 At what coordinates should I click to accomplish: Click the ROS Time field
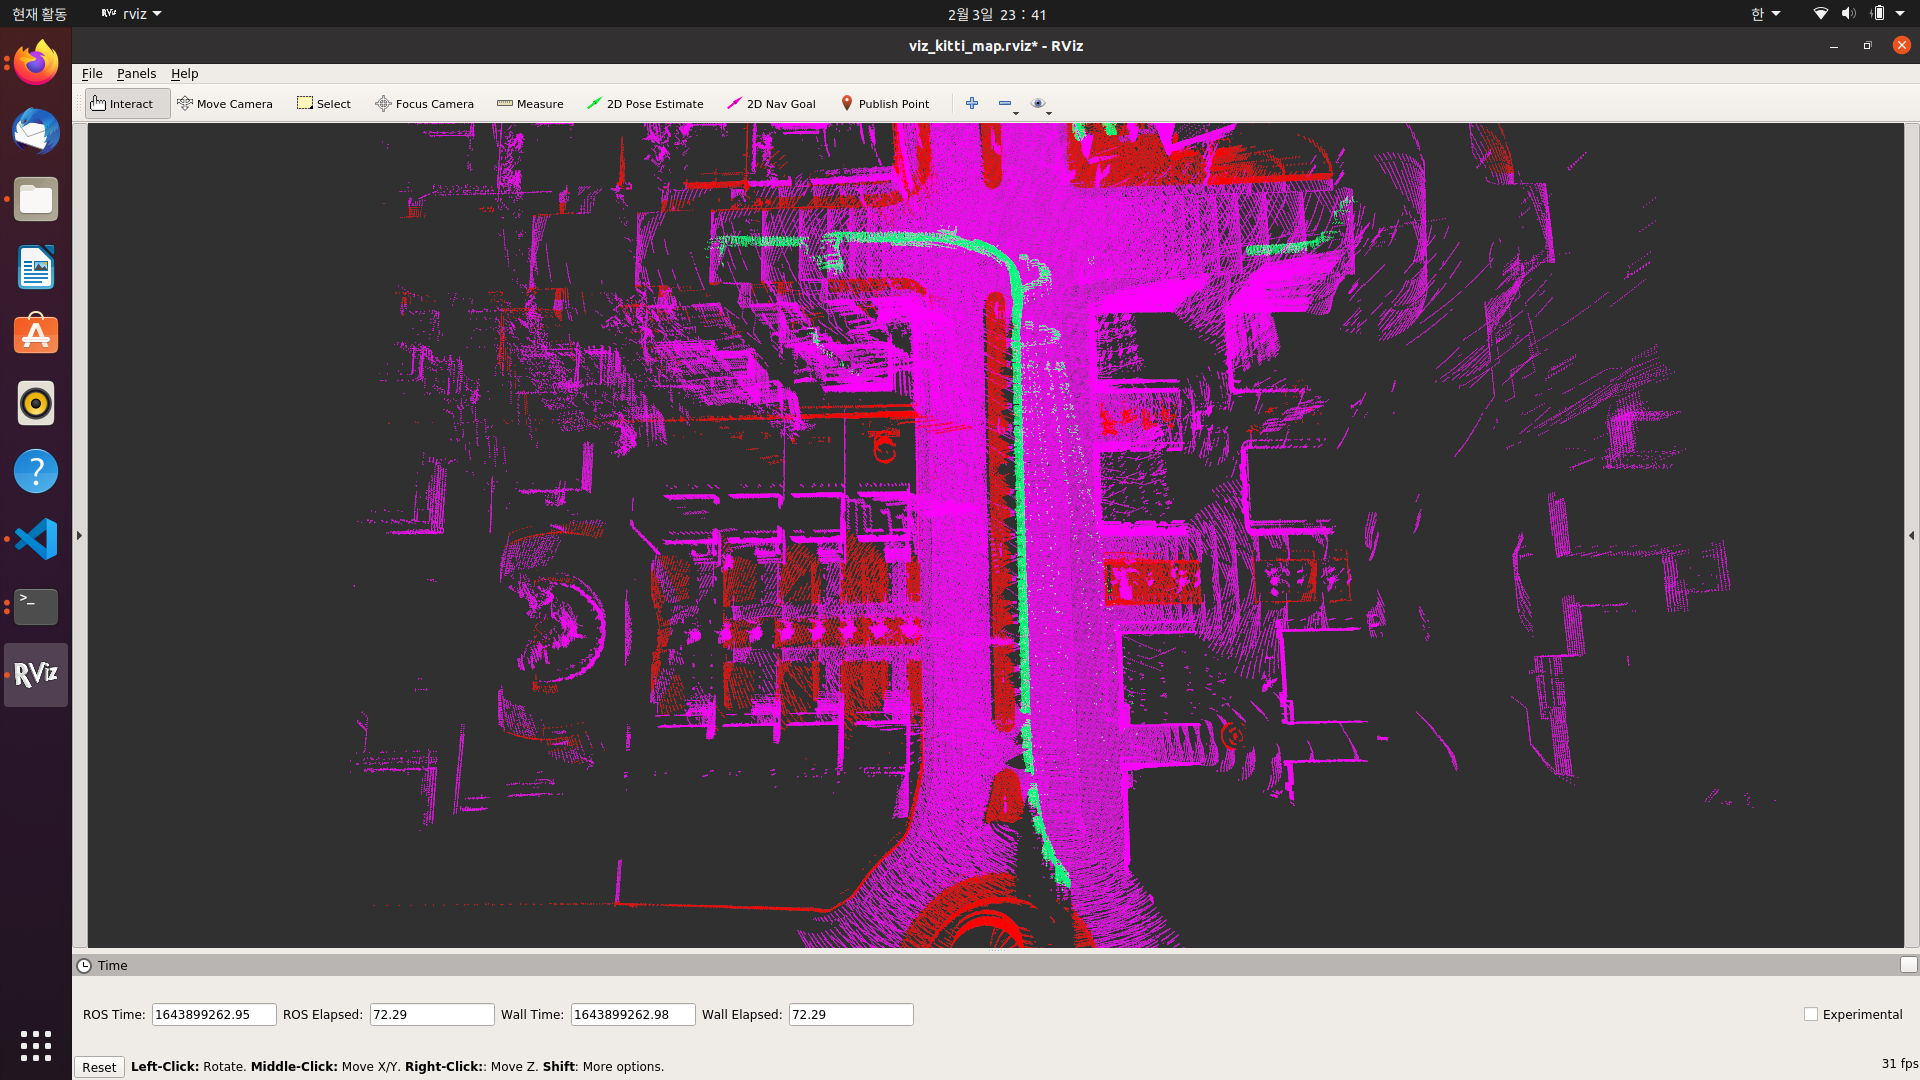pyautogui.click(x=214, y=1014)
